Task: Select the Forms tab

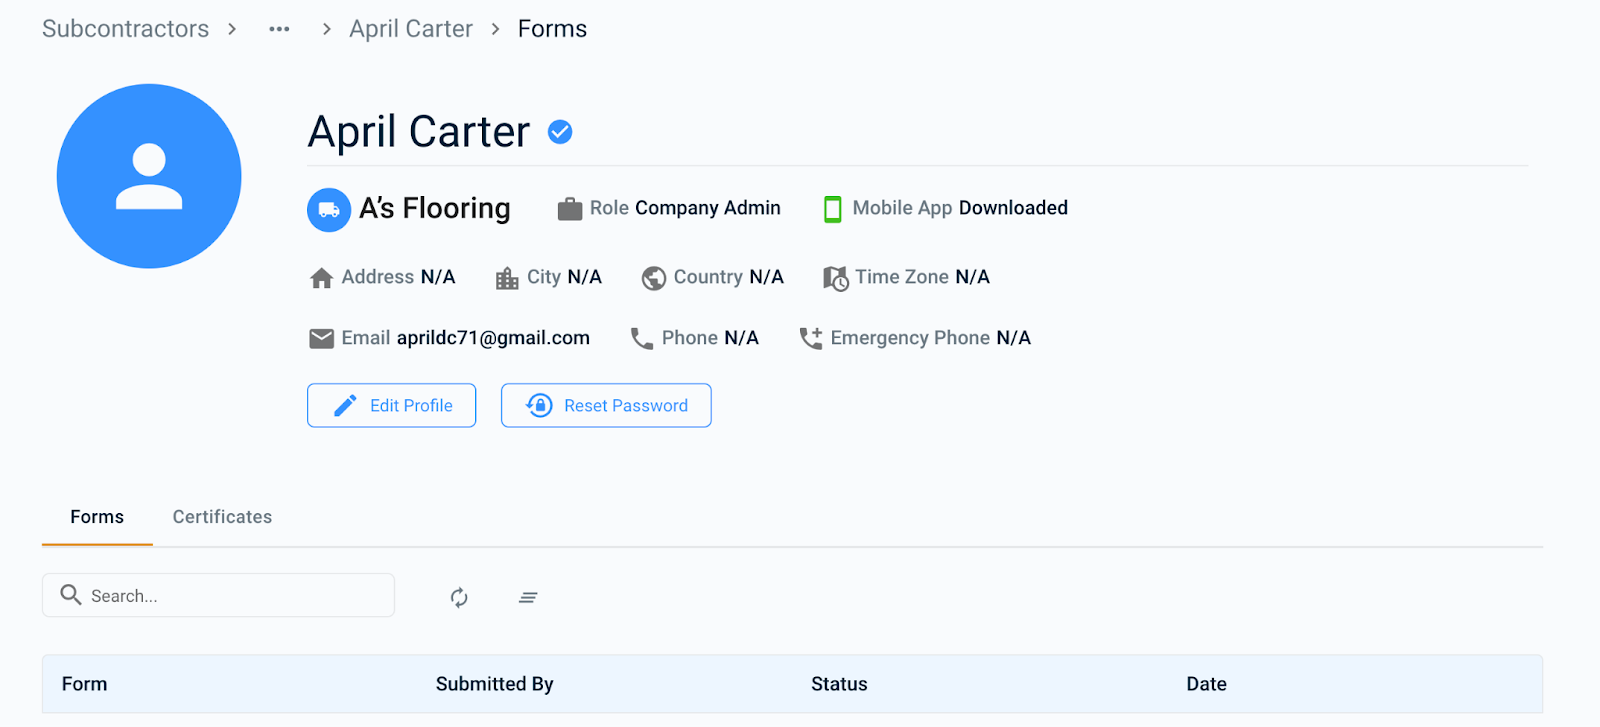Action: click(x=97, y=517)
